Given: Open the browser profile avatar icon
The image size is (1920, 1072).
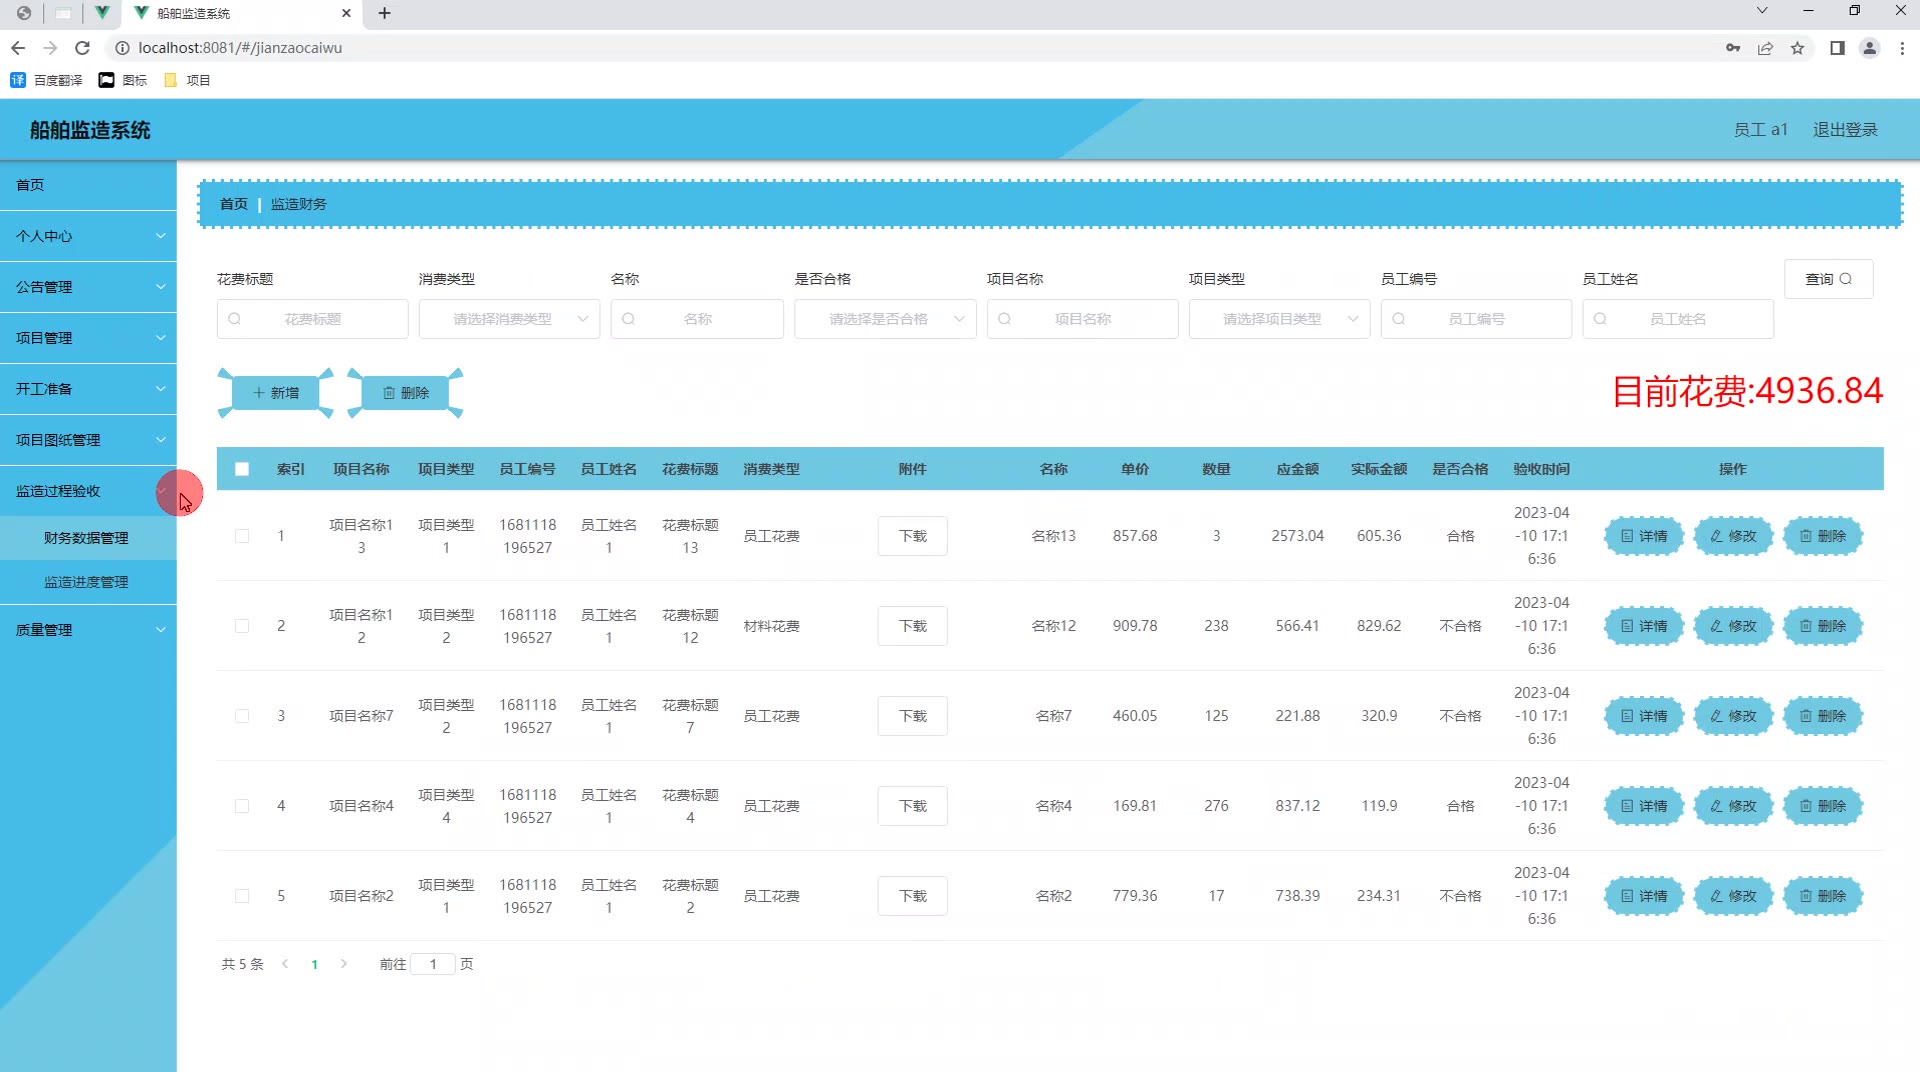Looking at the screenshot, I should [x=1869, y=48].
